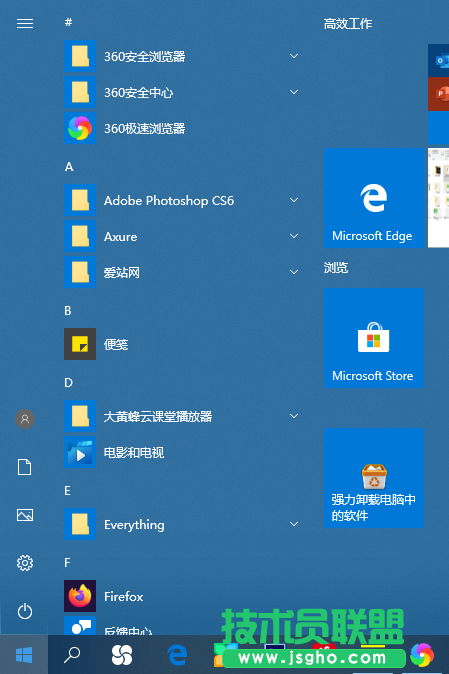Click the Everything folder icon
449x674 pixels.
[x=80, y=524]
